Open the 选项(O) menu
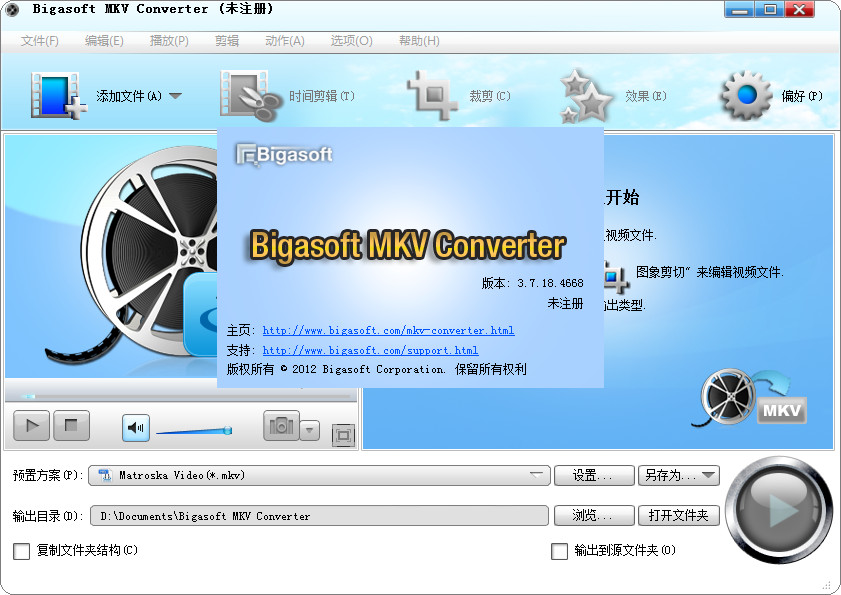The width and height of the screenshot is (841, 595). pyautogui.click(x=351, y=41)
